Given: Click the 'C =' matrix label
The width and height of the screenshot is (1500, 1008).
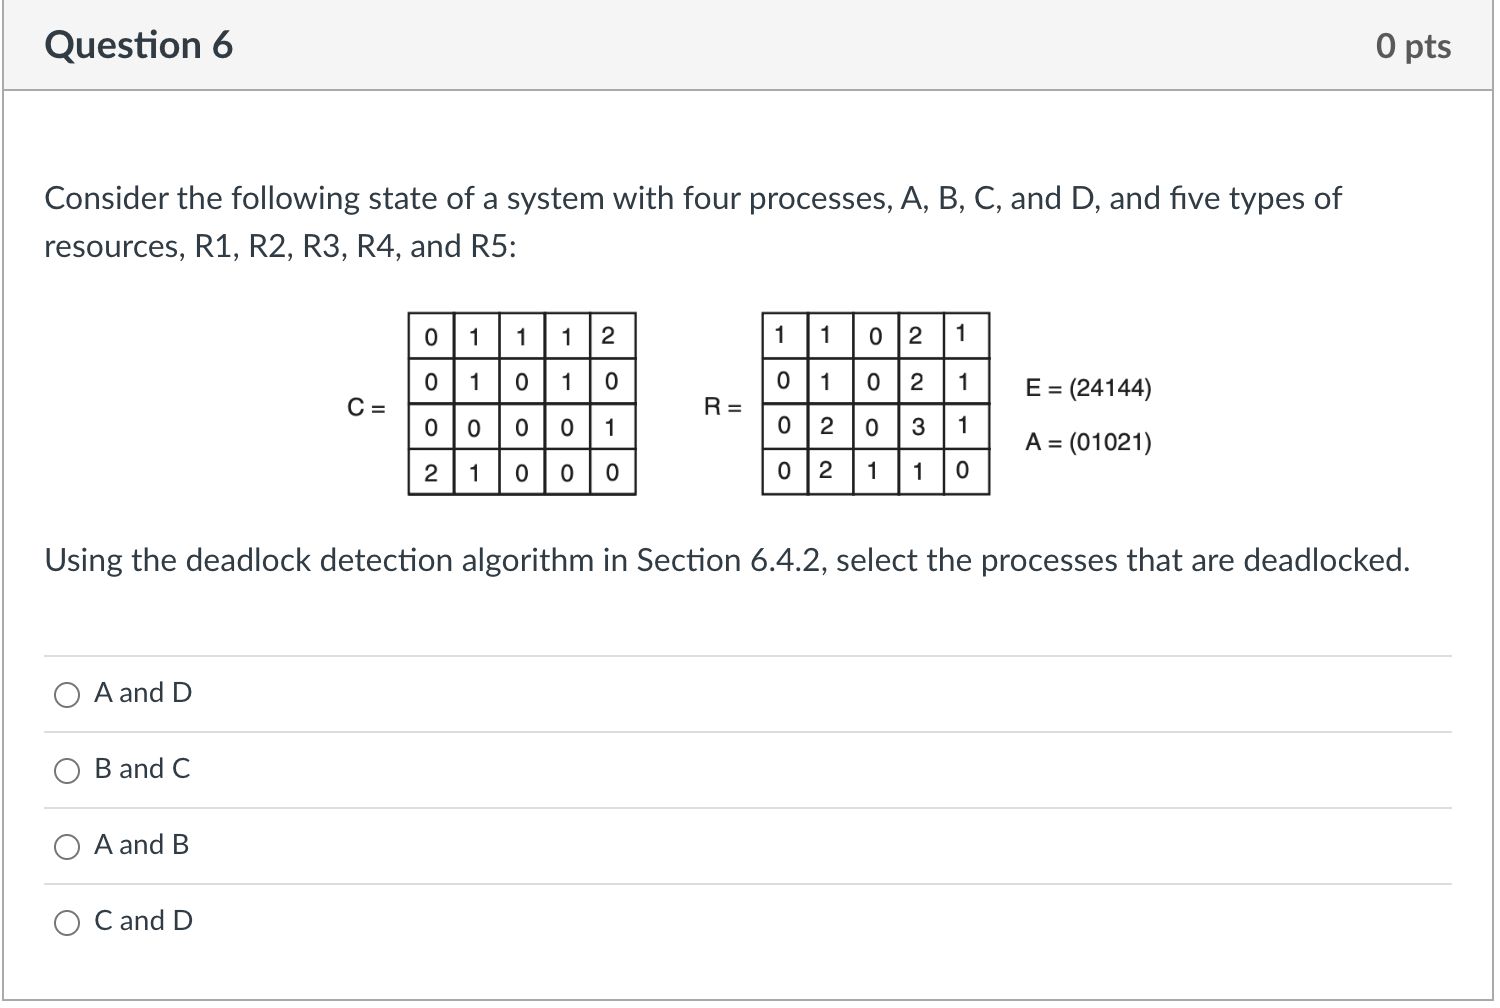Looking at the screenshot, I should pos(367,407).
